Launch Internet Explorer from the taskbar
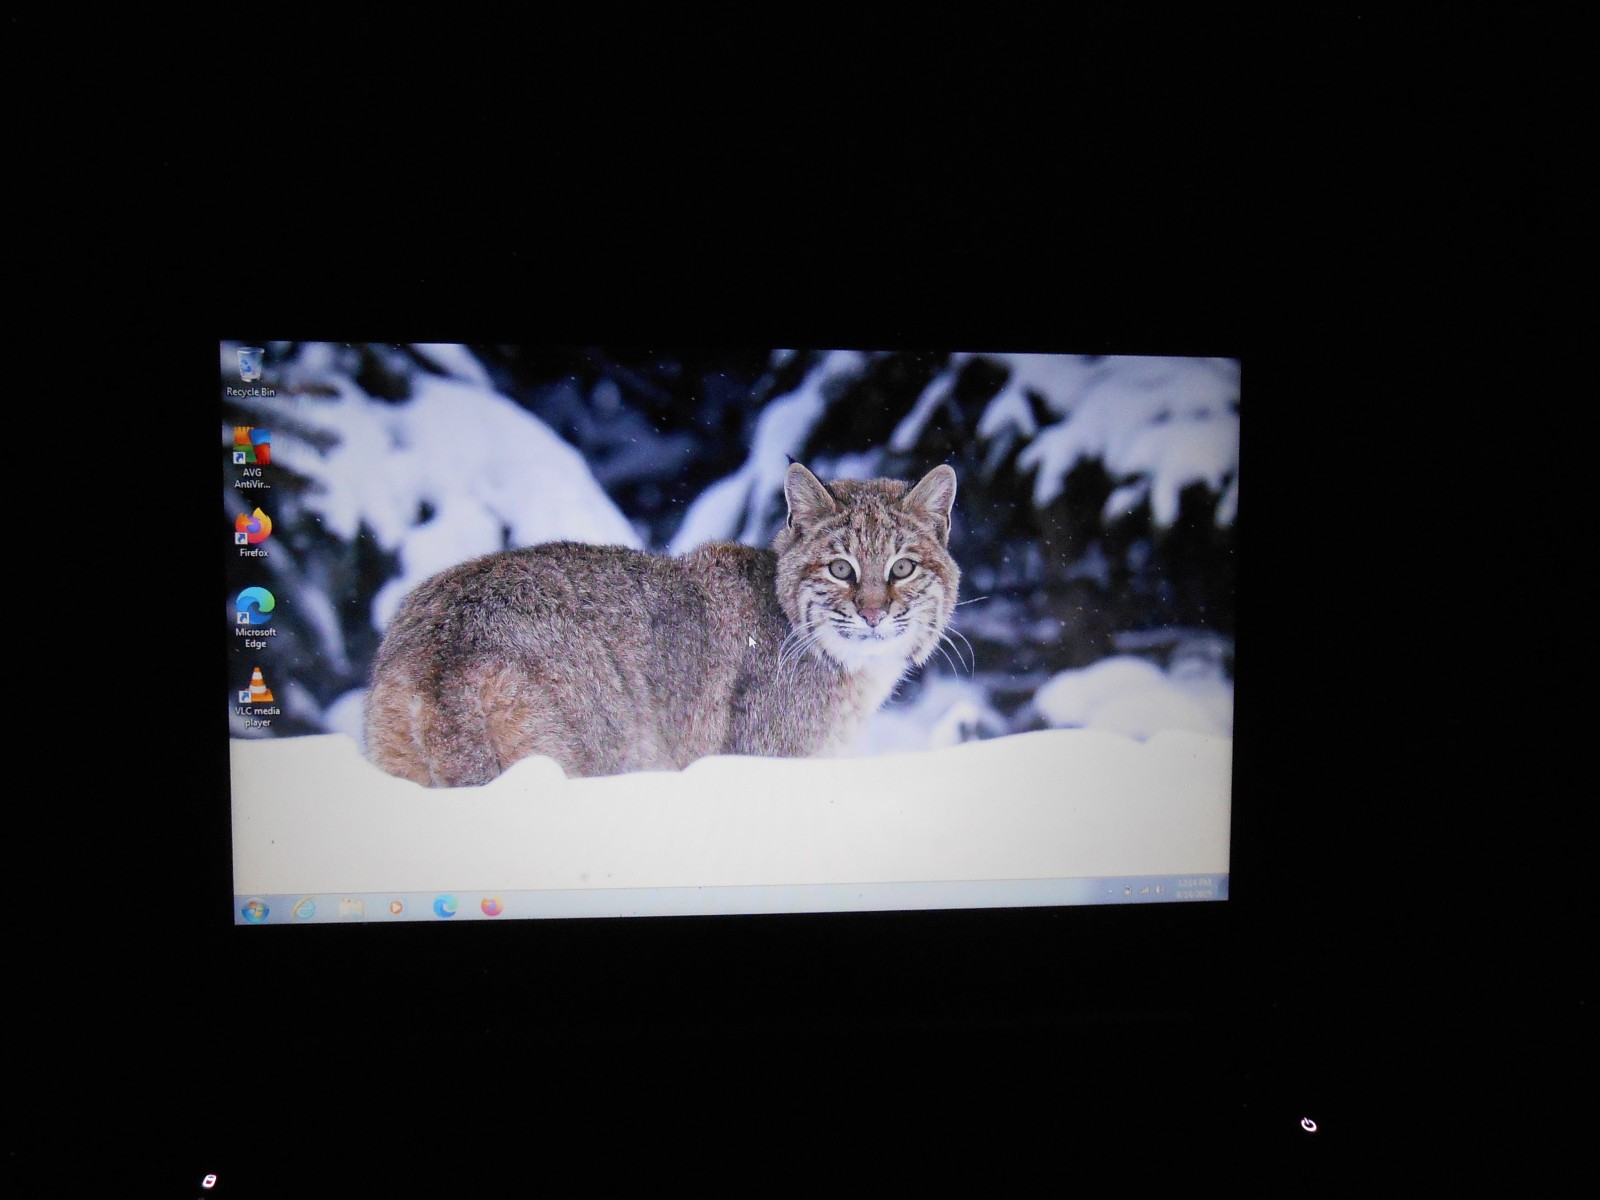 click(302, 908)
